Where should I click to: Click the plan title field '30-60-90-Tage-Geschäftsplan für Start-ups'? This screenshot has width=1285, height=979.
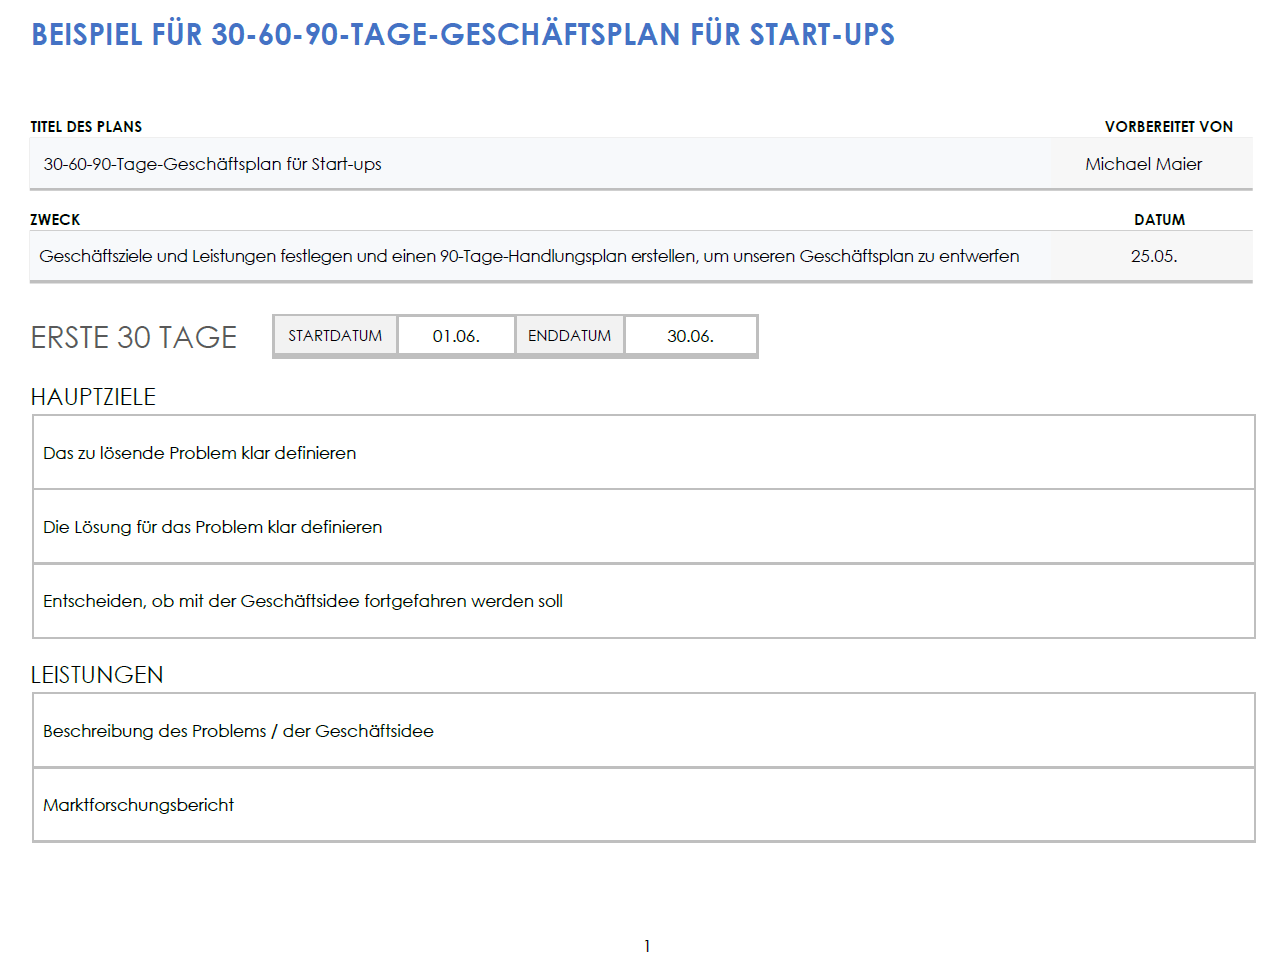540,164
